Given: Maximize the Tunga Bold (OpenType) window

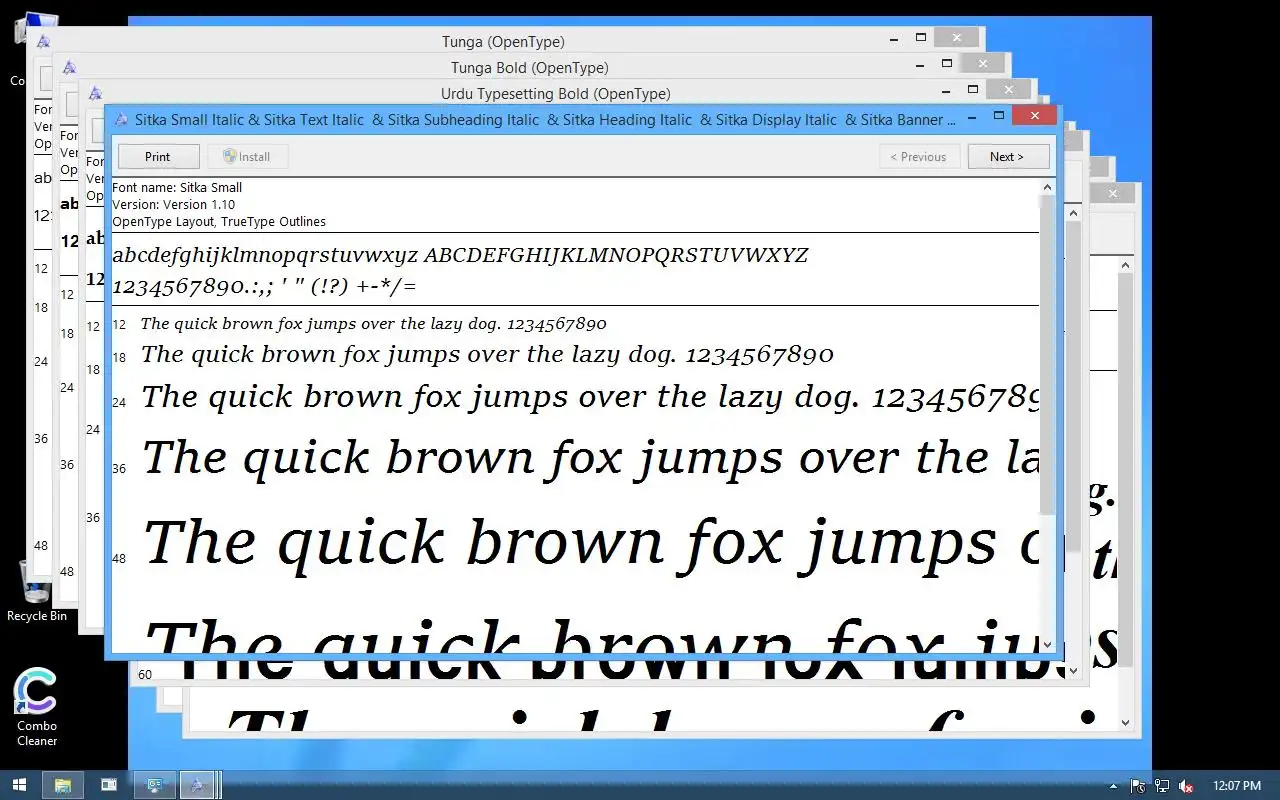Looking at the screenshot, I should (947, 64).
